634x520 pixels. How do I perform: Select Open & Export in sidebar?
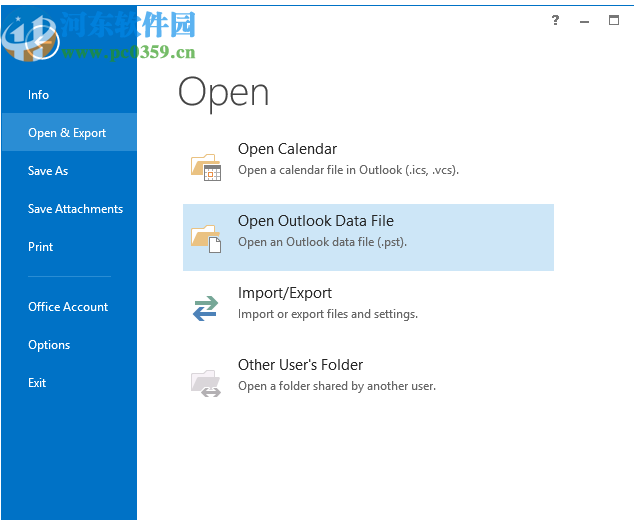click(x=69, y=133)
